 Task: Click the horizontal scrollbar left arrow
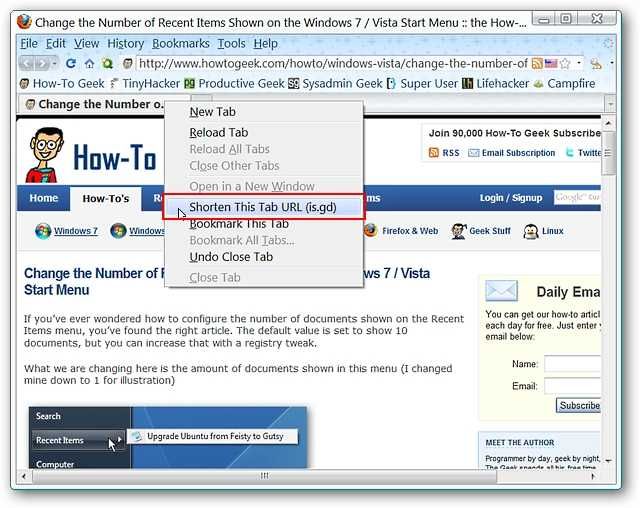coord(24,476)
